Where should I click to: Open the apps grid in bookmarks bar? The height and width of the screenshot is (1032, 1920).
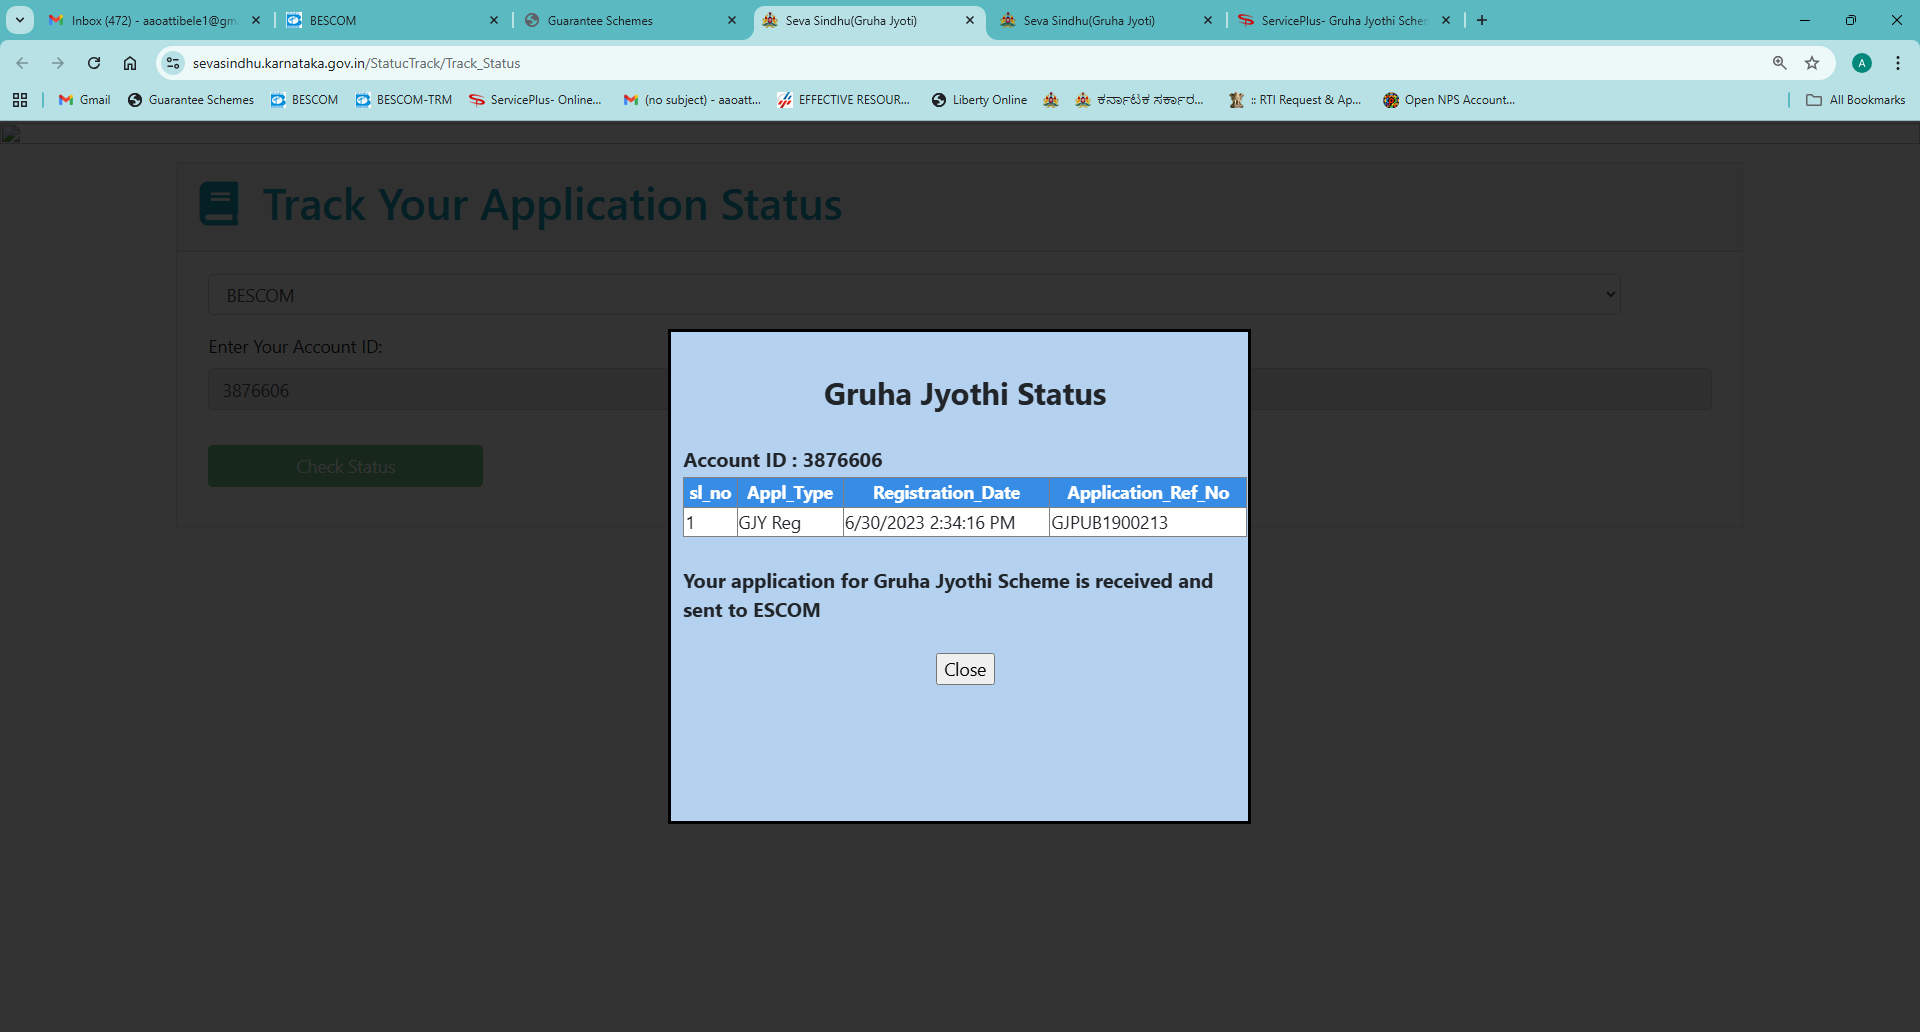[20, 100]
